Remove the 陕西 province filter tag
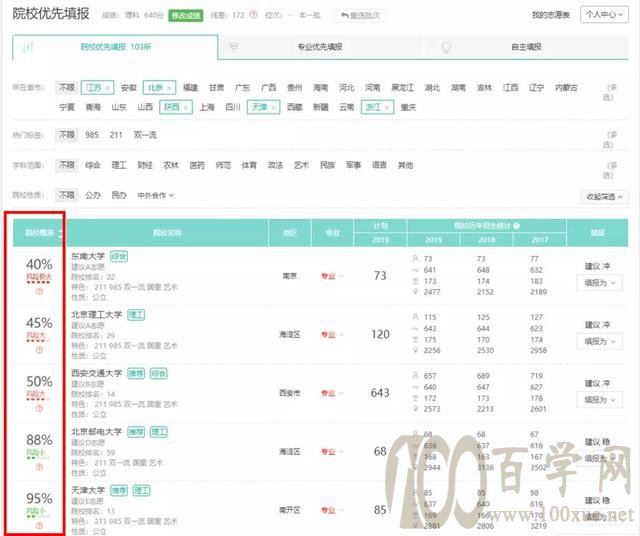640x536 pixels. (x=186, y=107)
